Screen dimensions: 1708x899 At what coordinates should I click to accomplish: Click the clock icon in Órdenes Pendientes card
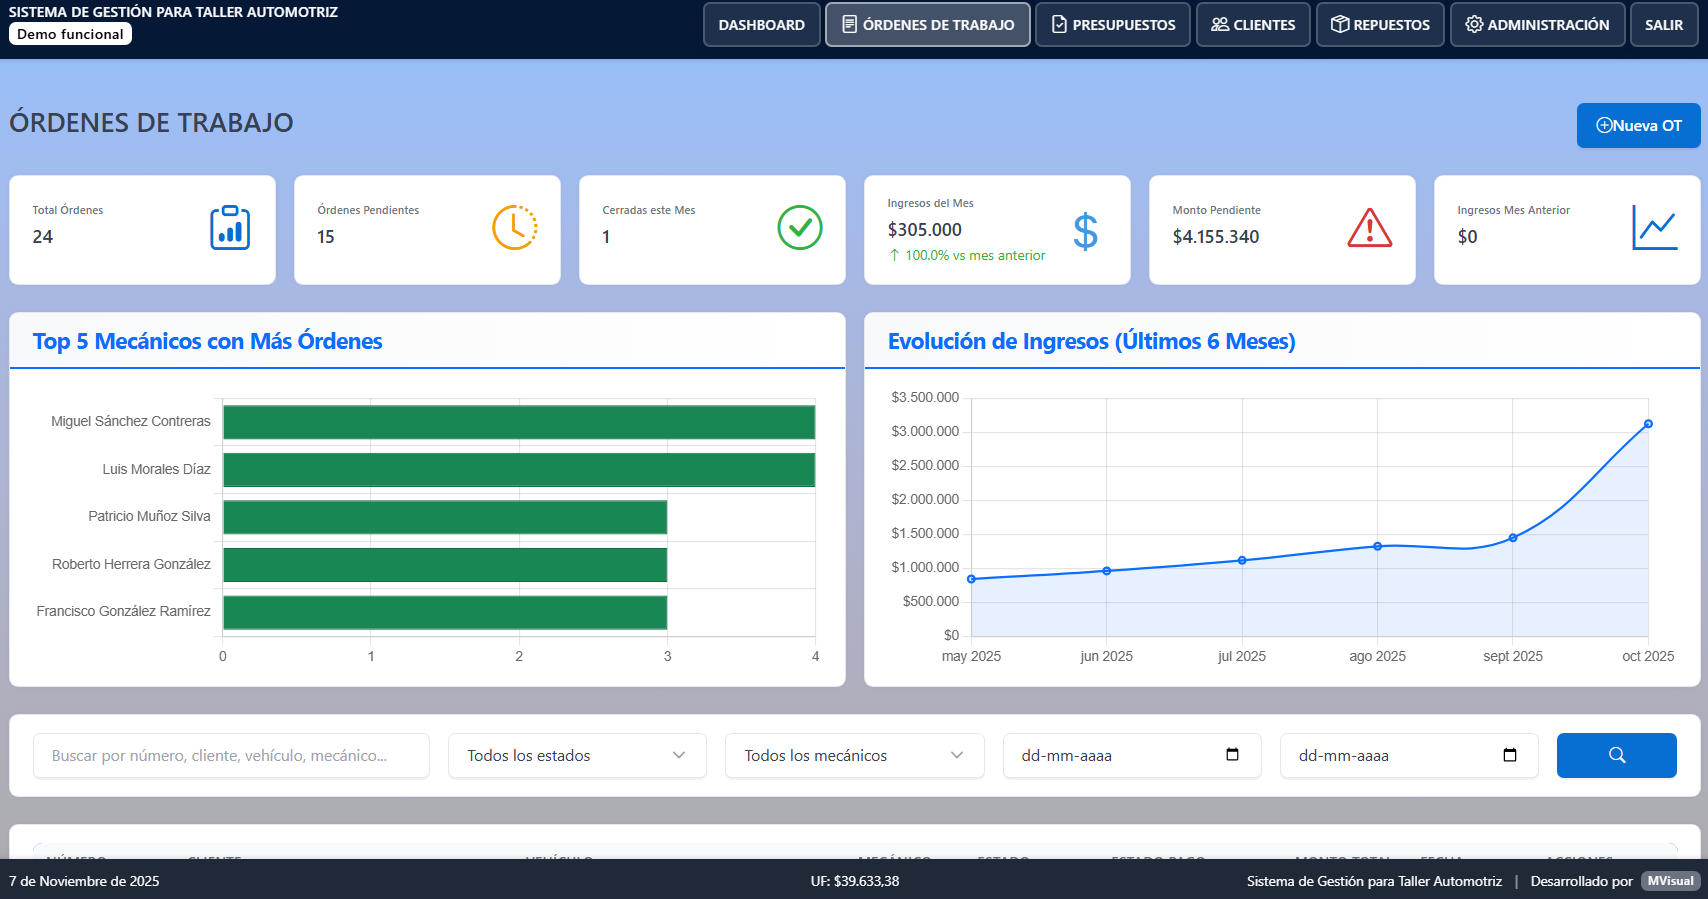click(515, 228)
